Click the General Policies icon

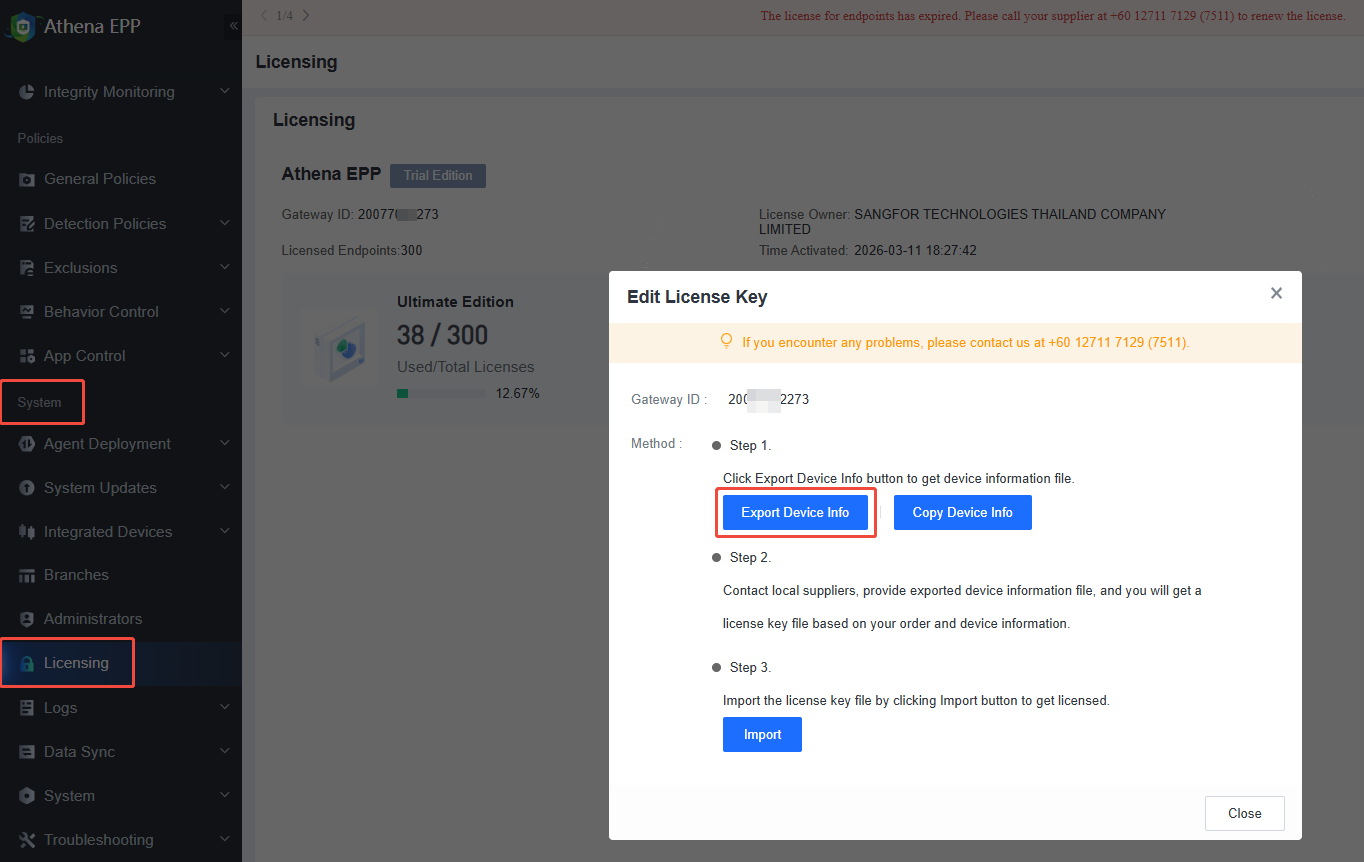pyautogui.click(x=27, y=179)
